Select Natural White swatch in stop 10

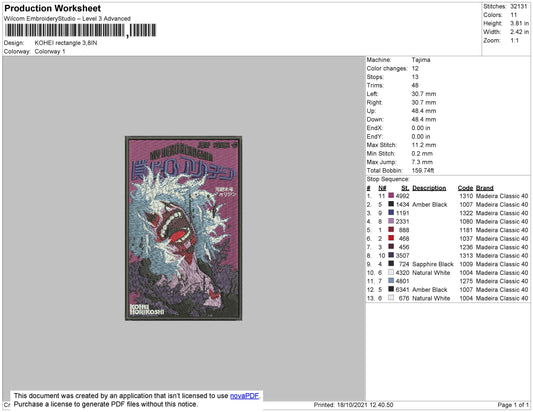(x=391, y=272)
